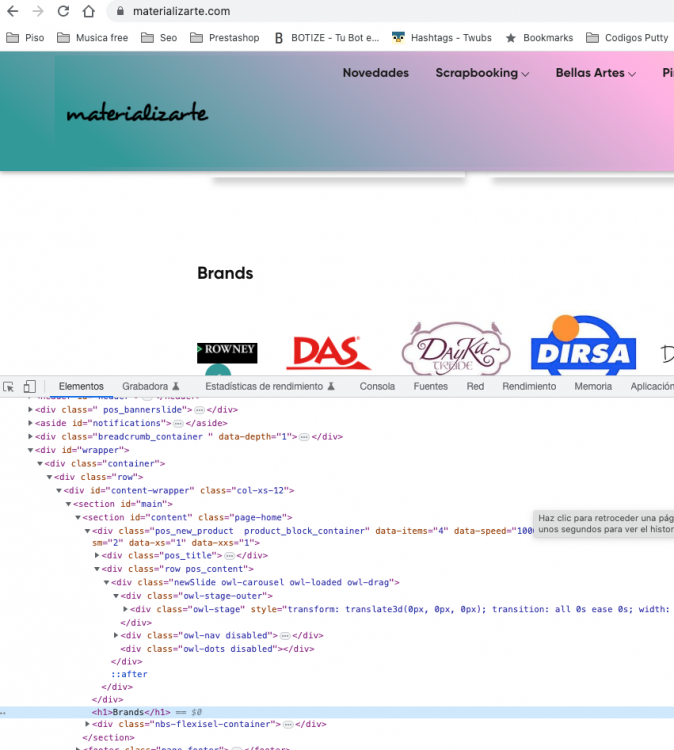Expand the pos_bannerslide div node

point(30,410)
